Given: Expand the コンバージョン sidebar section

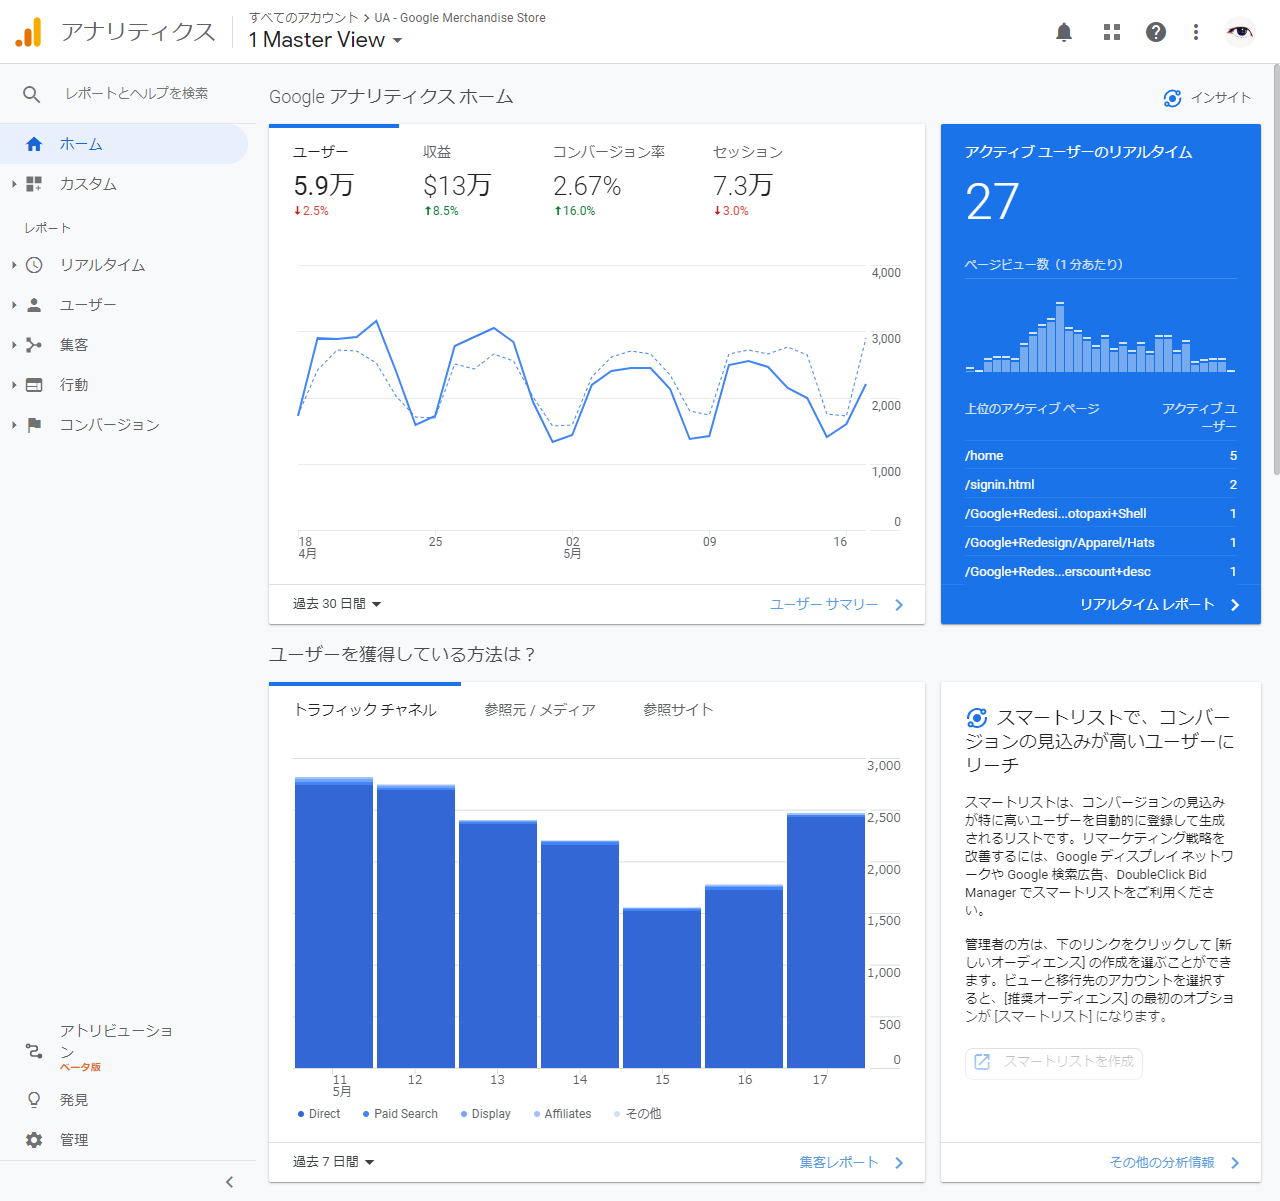Looking at the screenshot, I should 14,425.
